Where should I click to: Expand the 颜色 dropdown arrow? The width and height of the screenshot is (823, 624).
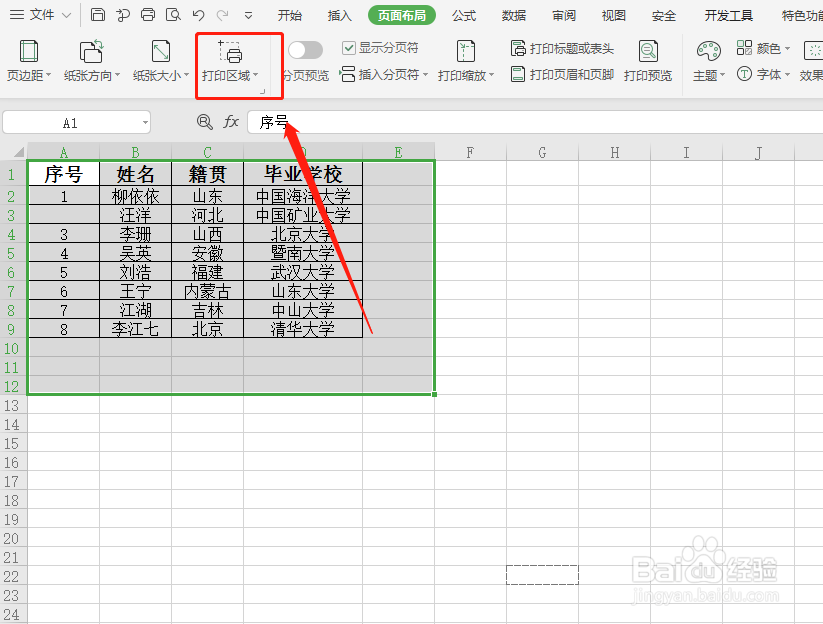pyautogui.click(x=787, y=49)
